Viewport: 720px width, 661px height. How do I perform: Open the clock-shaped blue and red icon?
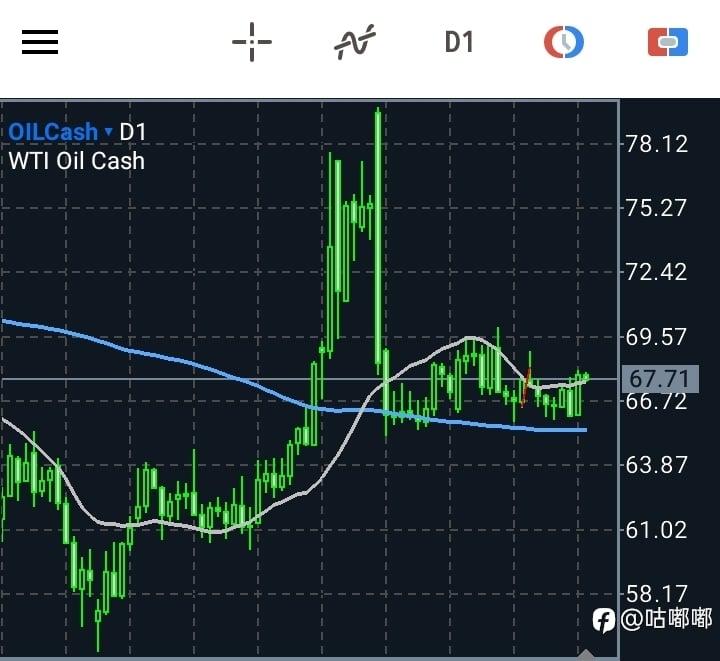pyautogui.click(x=563, y=42)
